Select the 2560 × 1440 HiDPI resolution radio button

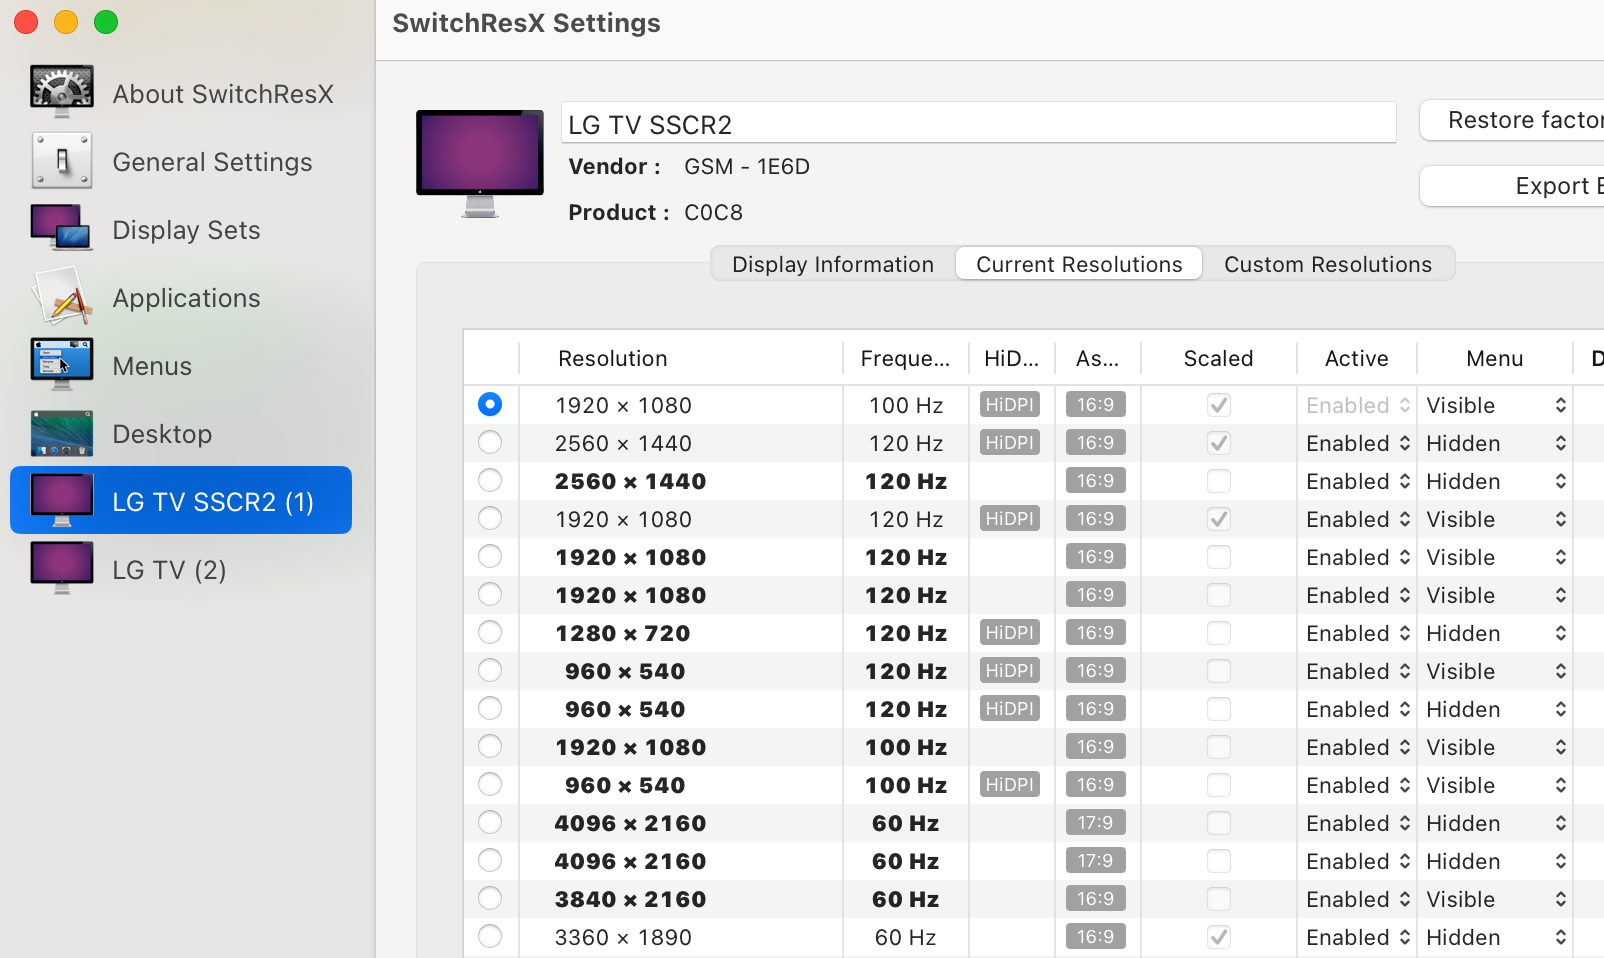[x=490, y=442]
